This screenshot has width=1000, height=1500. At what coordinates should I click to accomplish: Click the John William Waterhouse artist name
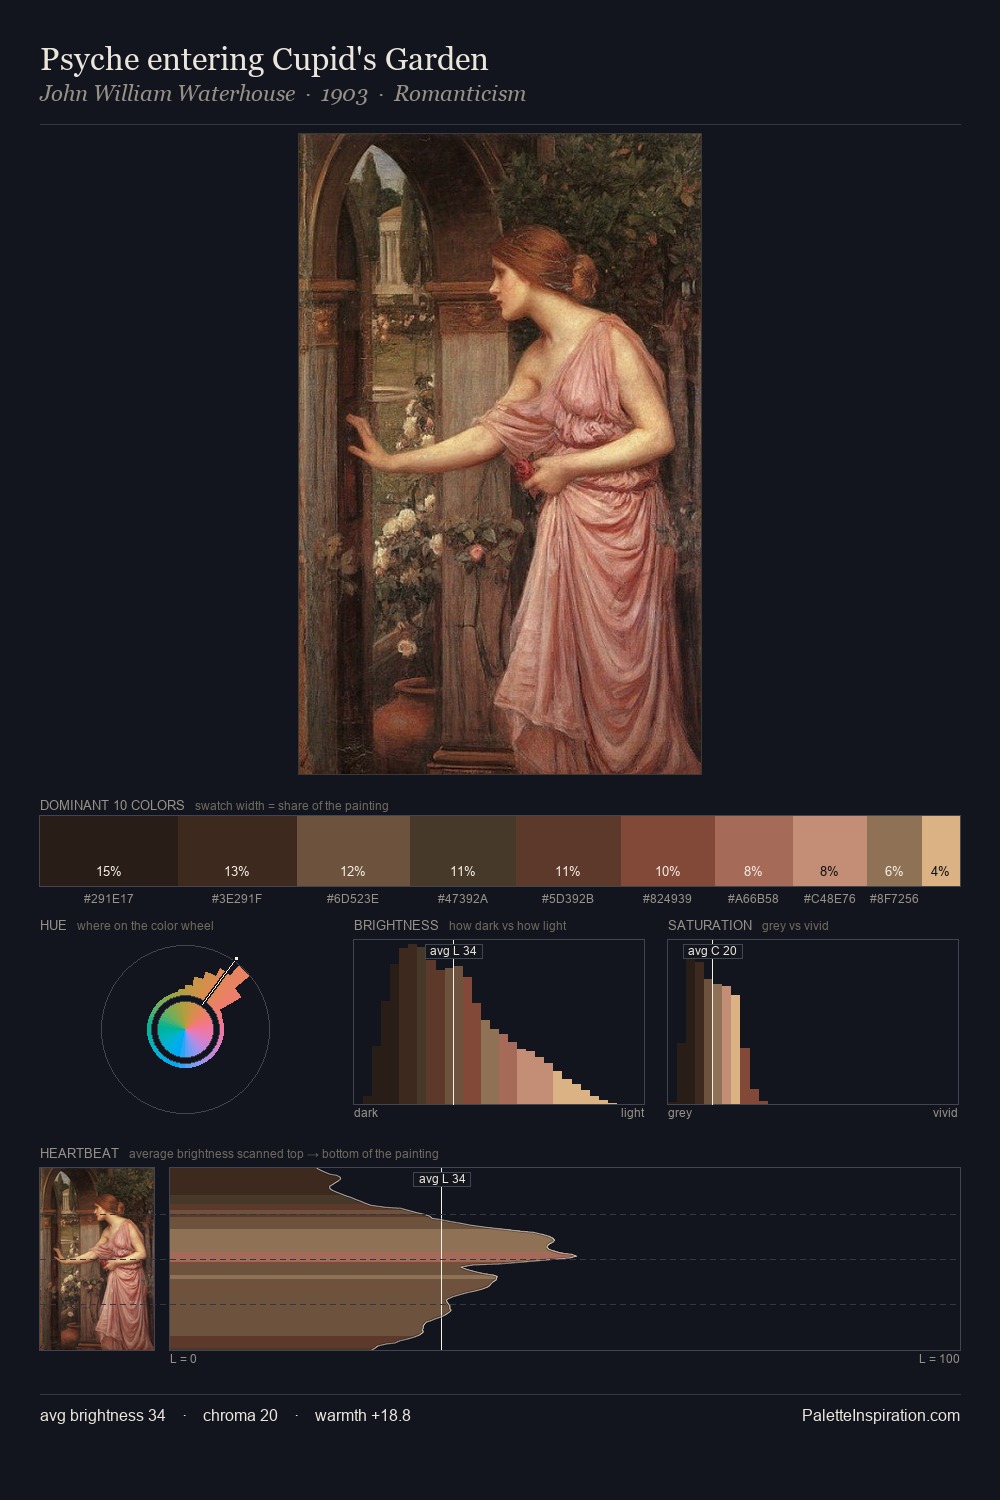[x=167, y=94]
